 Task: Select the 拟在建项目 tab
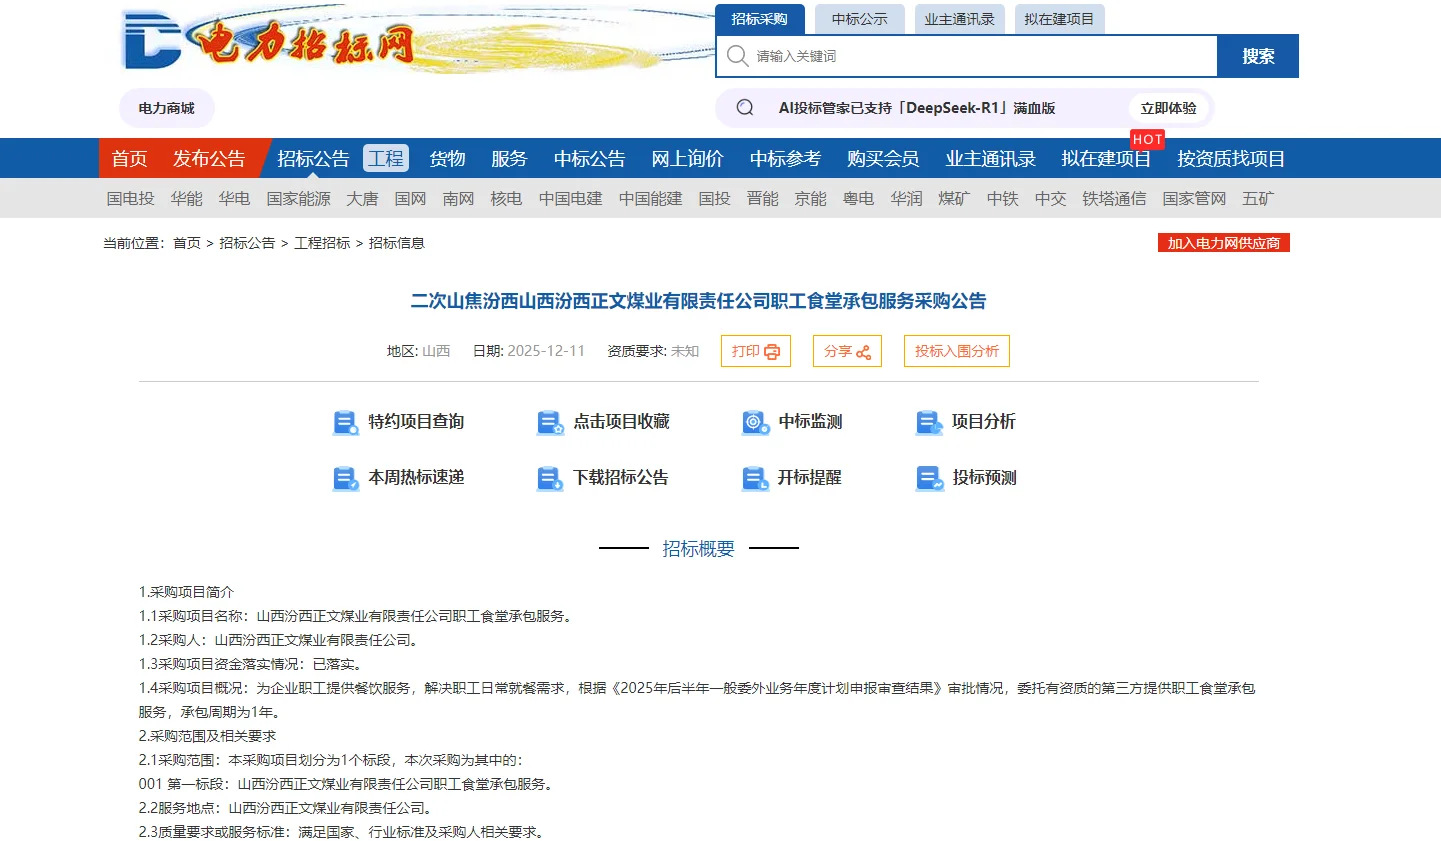pos(1059,18)
